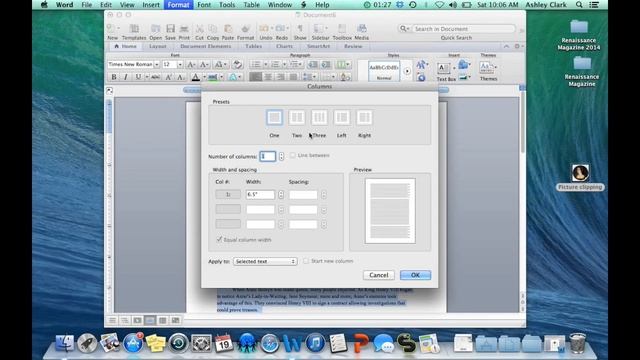640x360 pixels.
Task: Click the strikethrough ABC icon
Action: tap(156, 77)
